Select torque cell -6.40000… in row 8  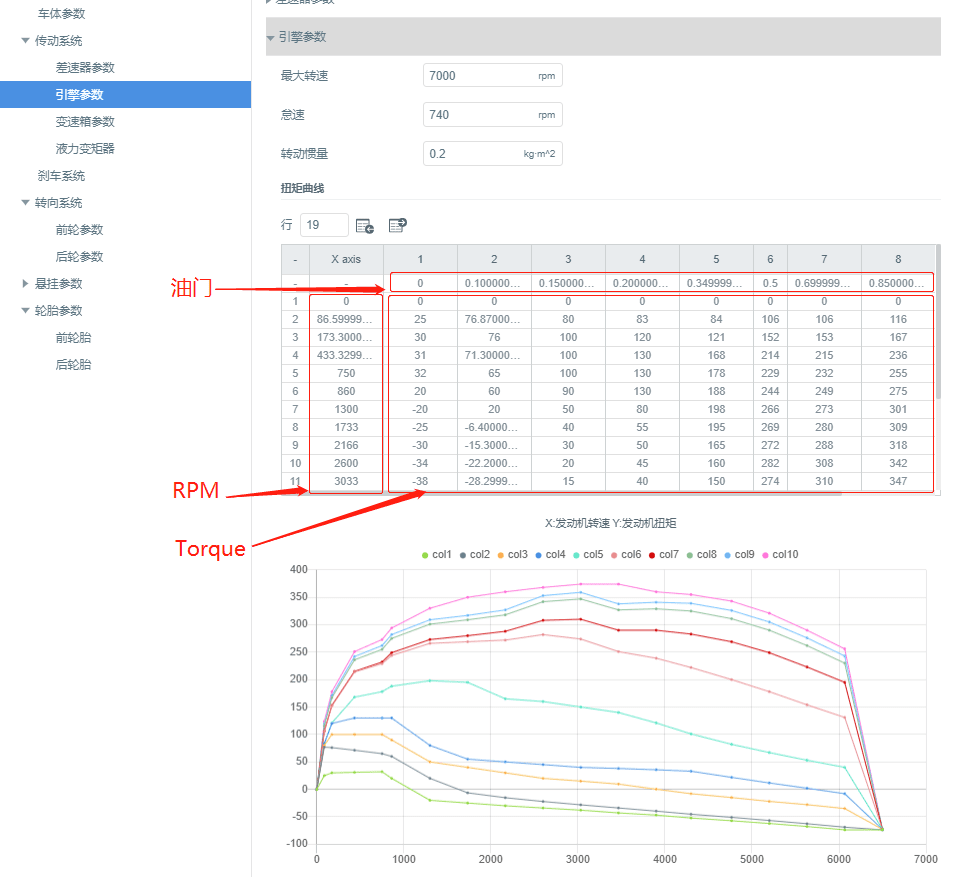494,427
